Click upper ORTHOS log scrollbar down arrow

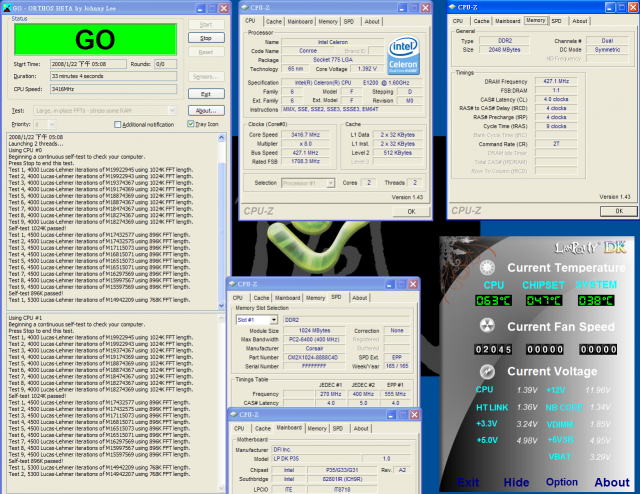pos(222,305)
